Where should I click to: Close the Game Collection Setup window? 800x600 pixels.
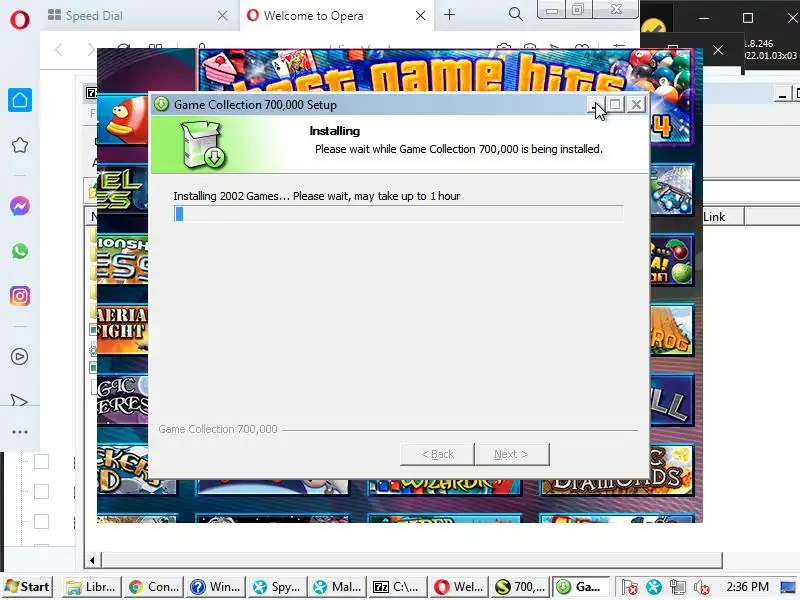pyautogui.click(x=636, y=105)
